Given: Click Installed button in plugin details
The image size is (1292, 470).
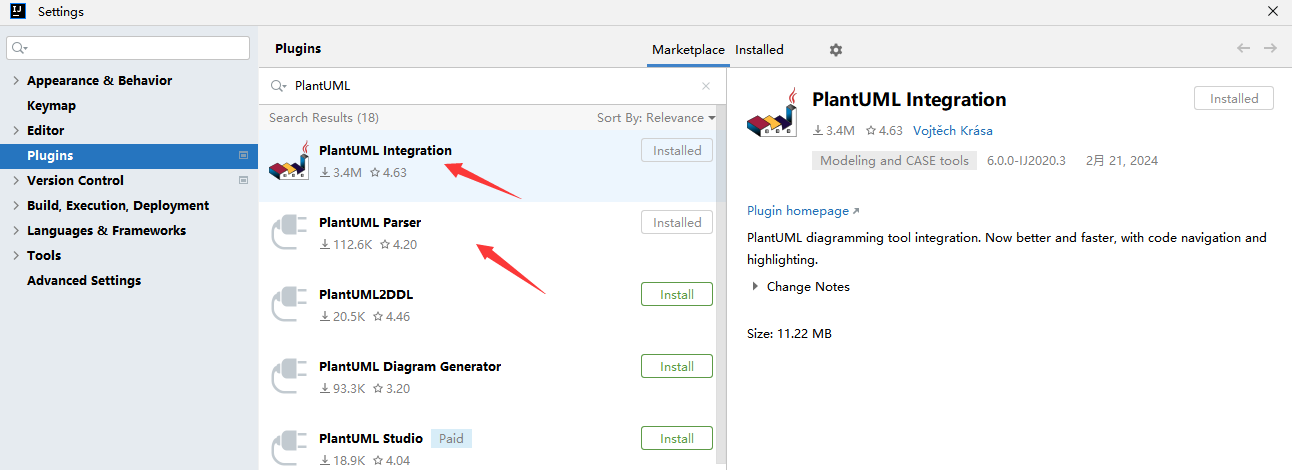Looking at the screenshot, I should click(x=1234, y=98).
